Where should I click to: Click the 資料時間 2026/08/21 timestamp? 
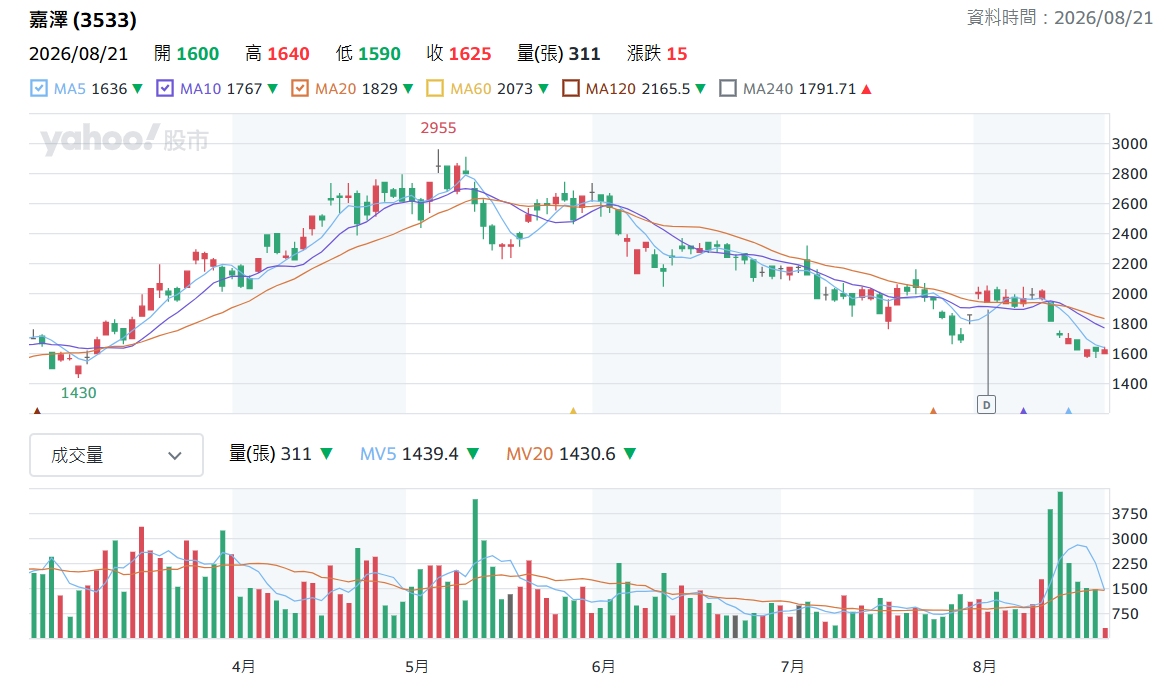pyautogui.click(x=1060, y=18)
